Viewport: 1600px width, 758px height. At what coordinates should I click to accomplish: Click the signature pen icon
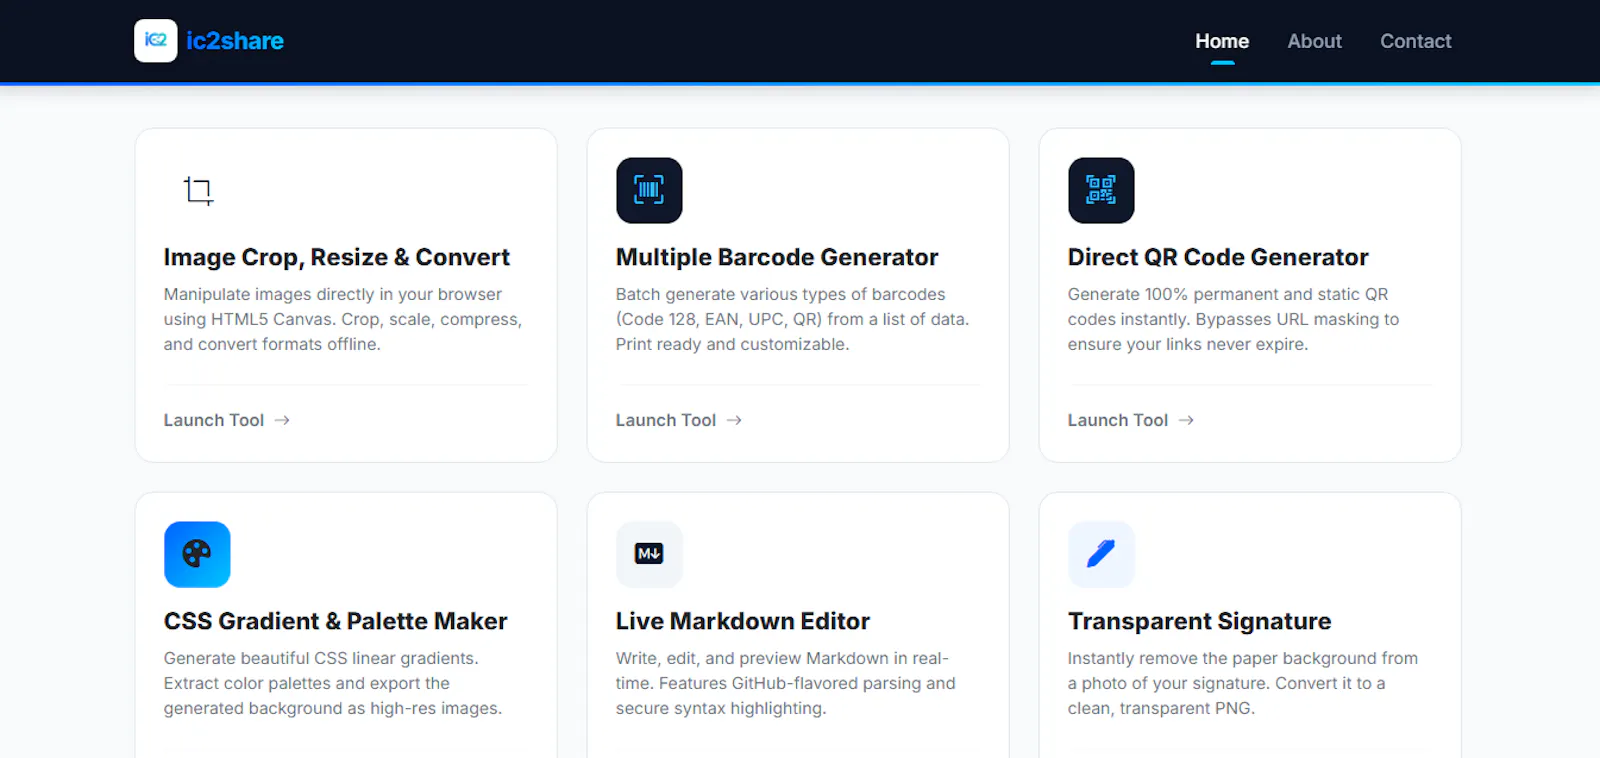1101,554
